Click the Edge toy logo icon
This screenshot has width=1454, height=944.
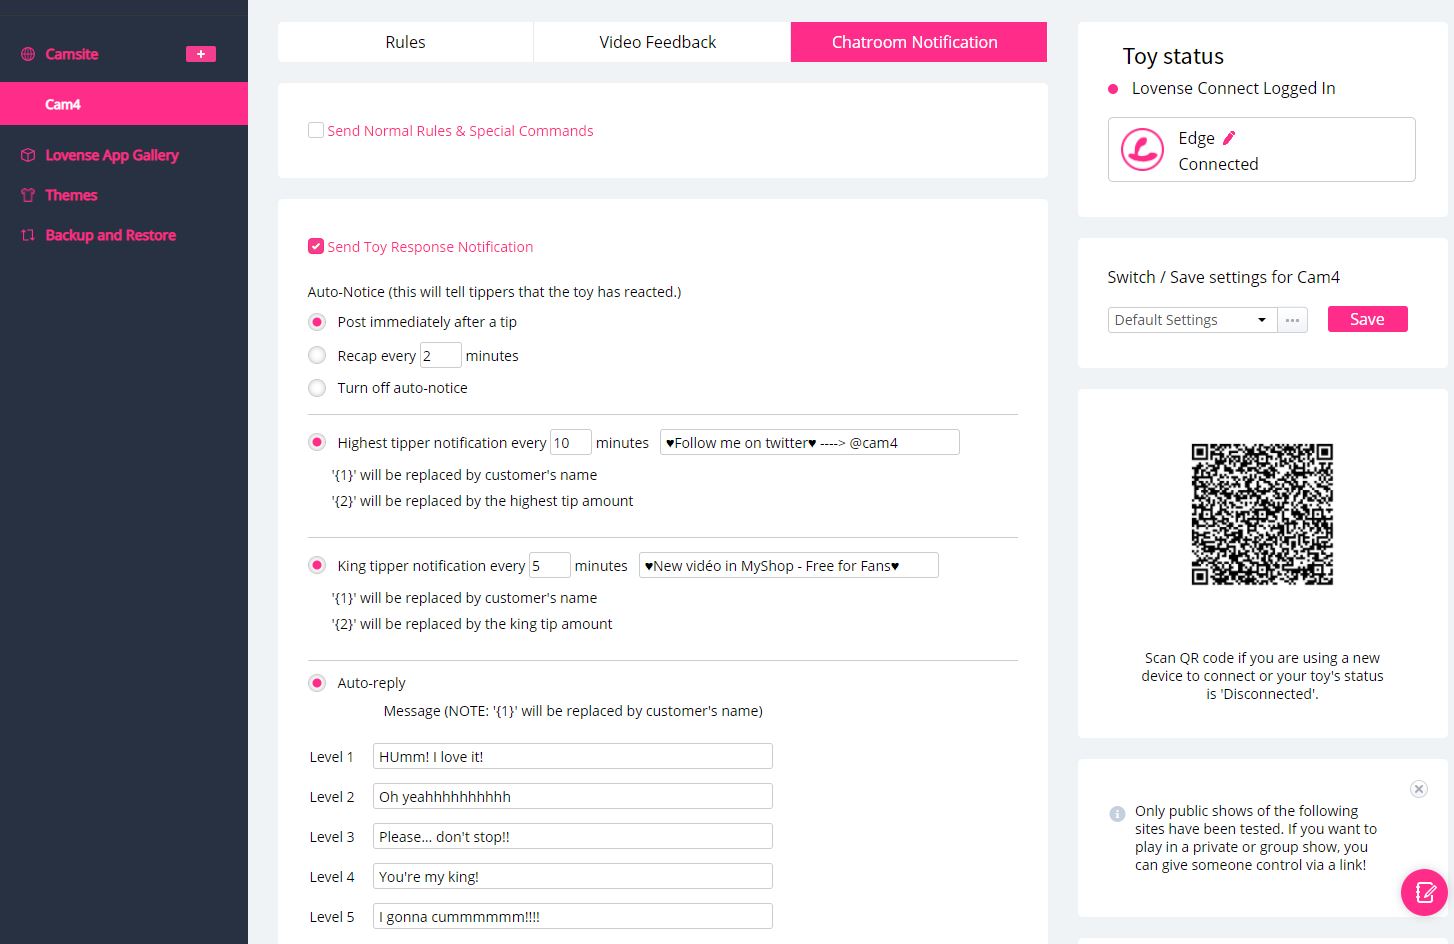pyautogui.click(x=1142, y=150)
